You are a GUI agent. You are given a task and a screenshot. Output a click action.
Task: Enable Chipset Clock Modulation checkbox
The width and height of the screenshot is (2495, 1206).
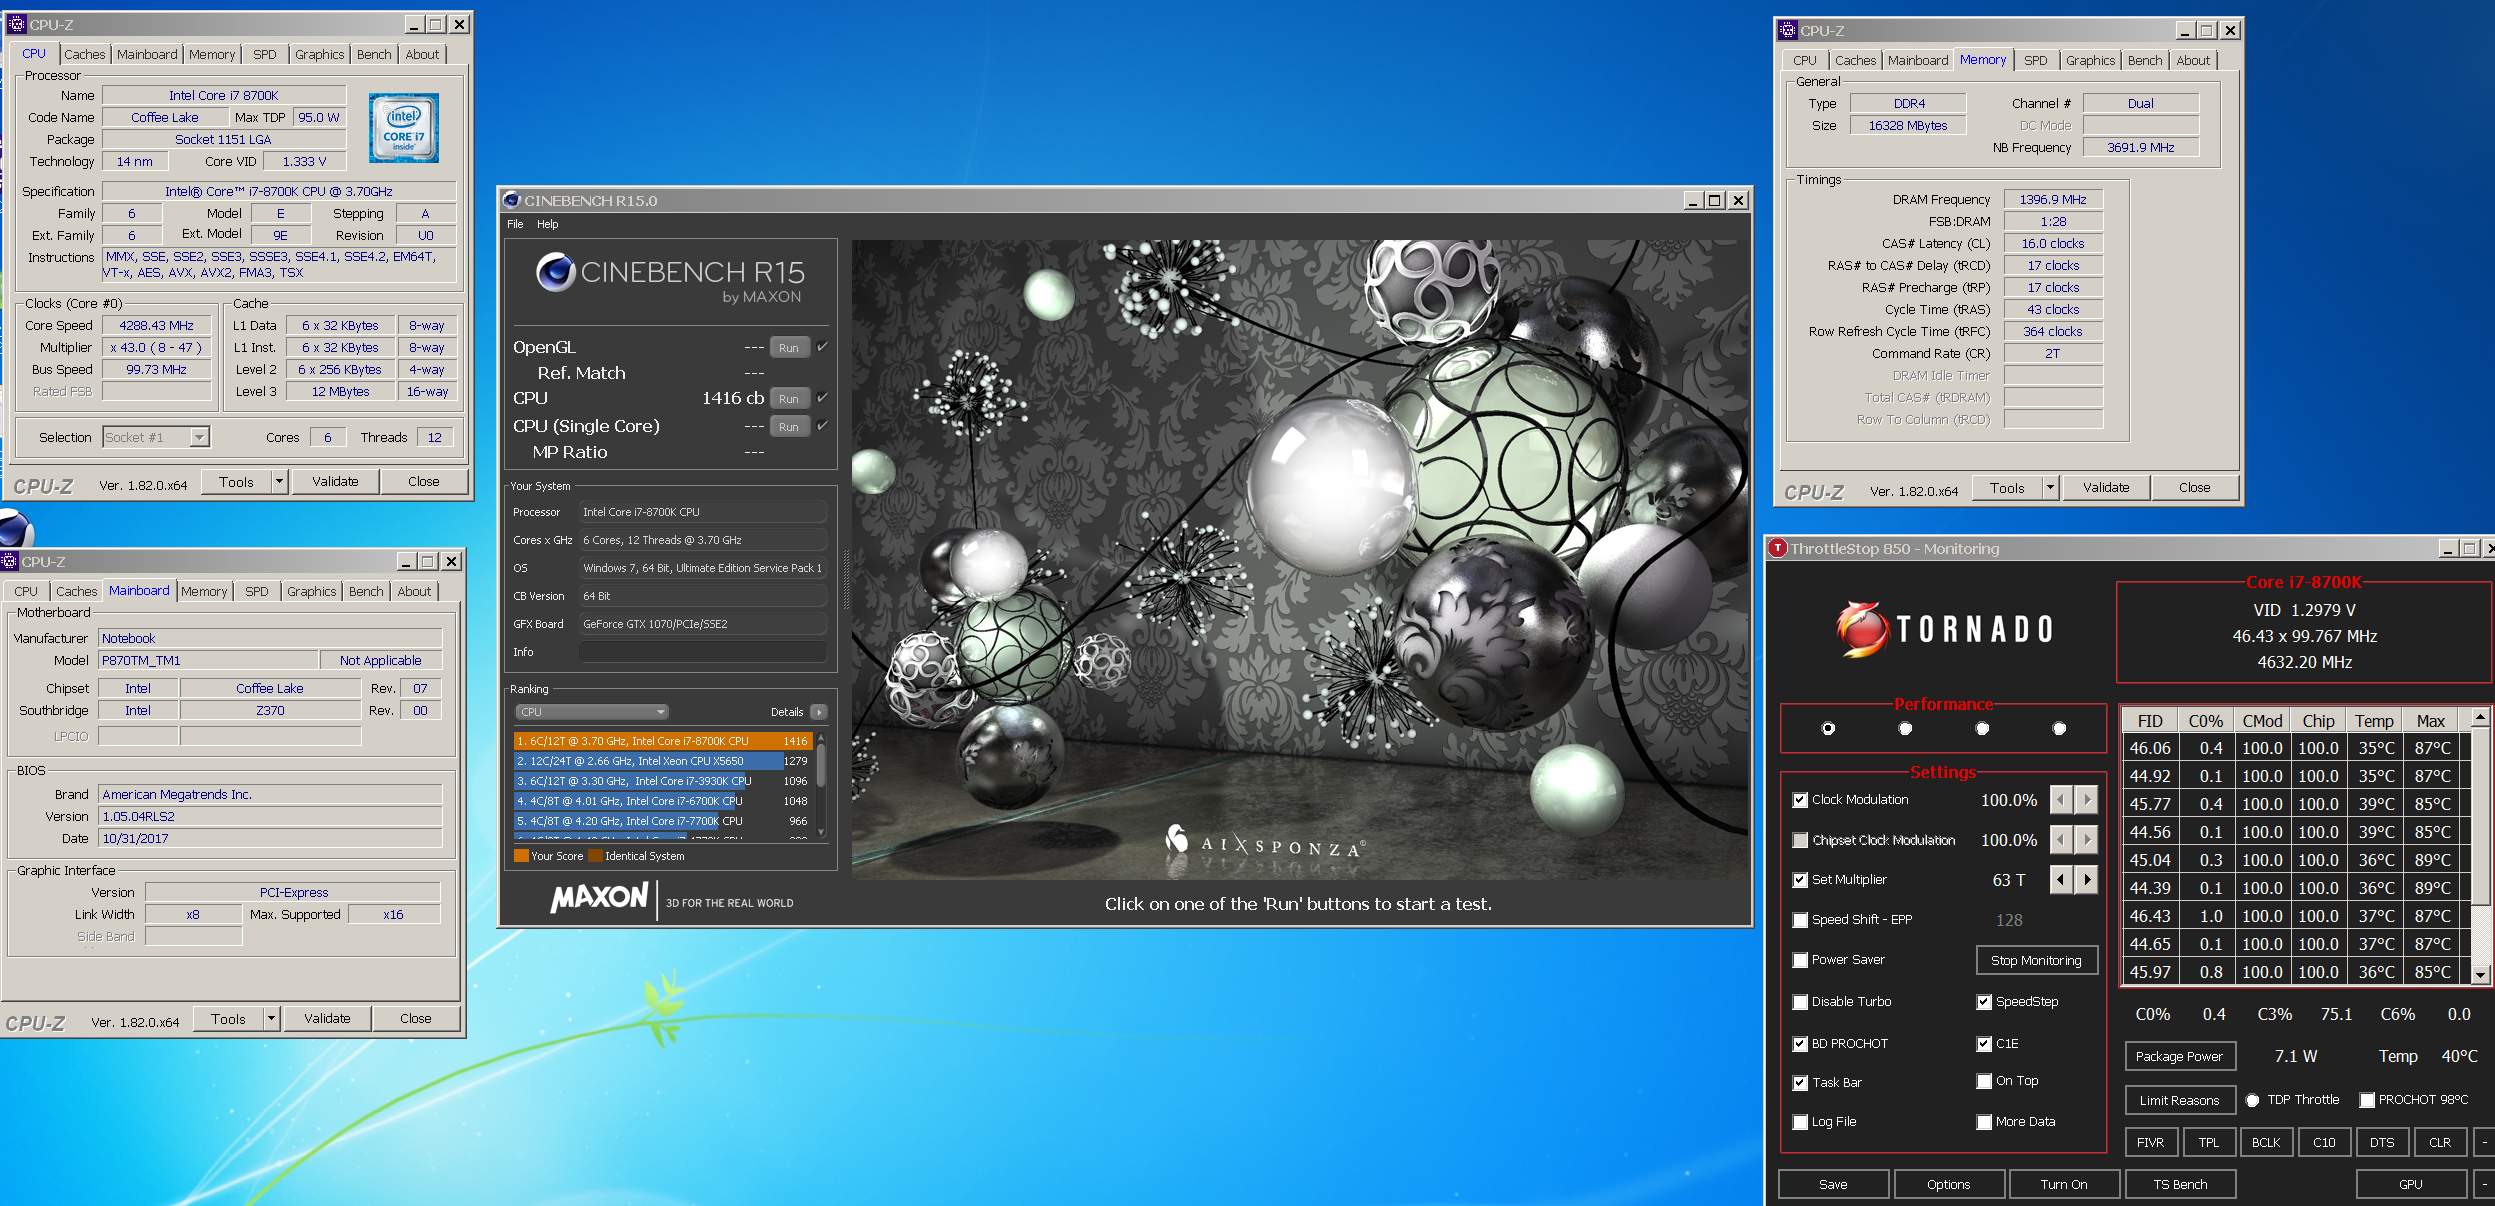[1800, 840]
